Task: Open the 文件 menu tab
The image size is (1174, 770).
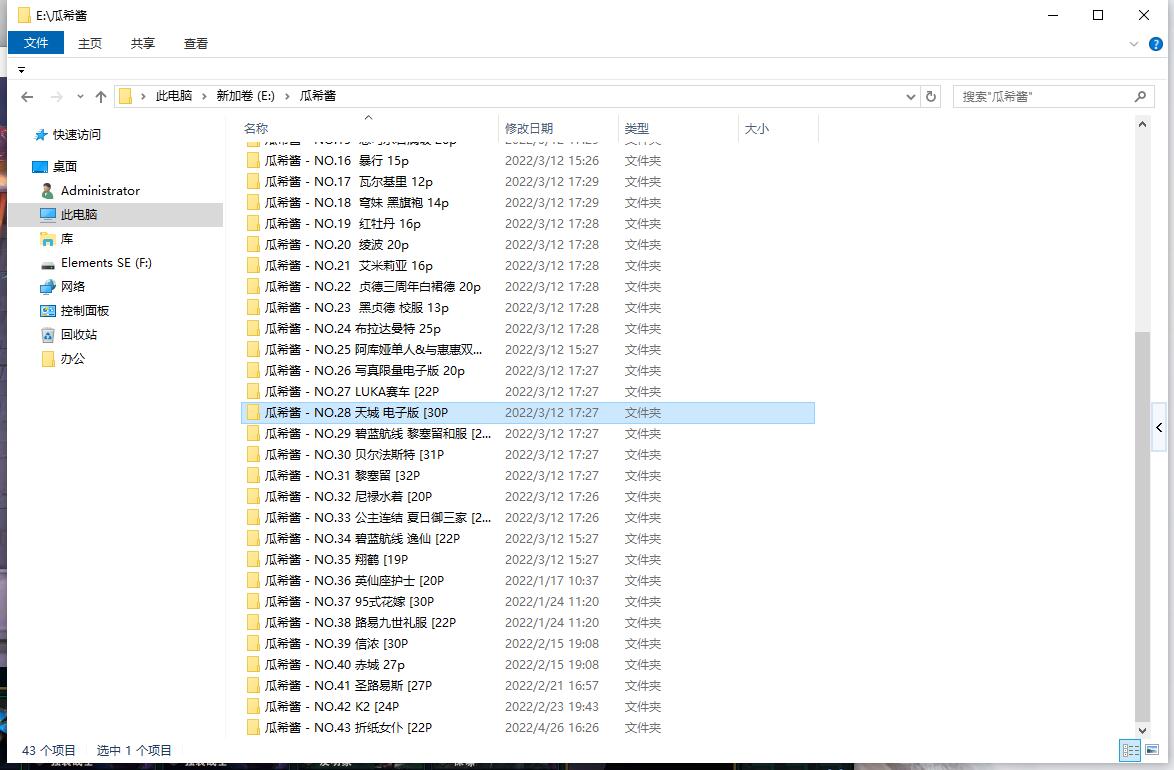Action: point(36,43)
